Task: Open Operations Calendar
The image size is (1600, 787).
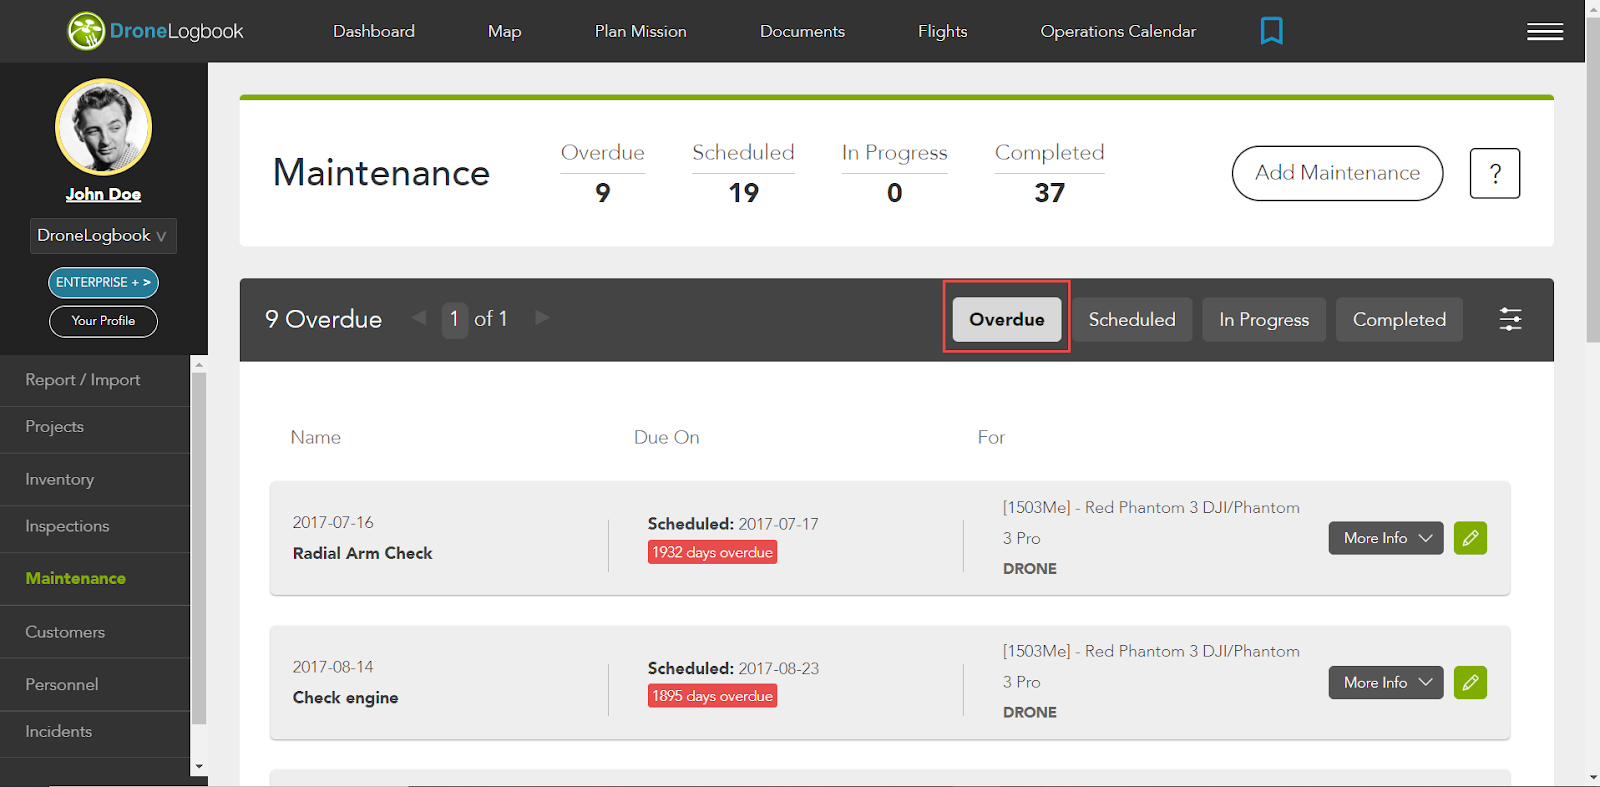Action: tap(1118, 31)
